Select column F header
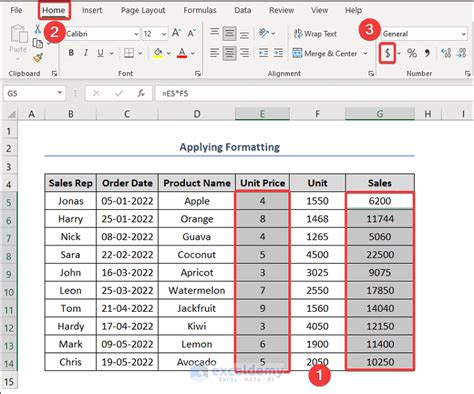 (317, 114)
